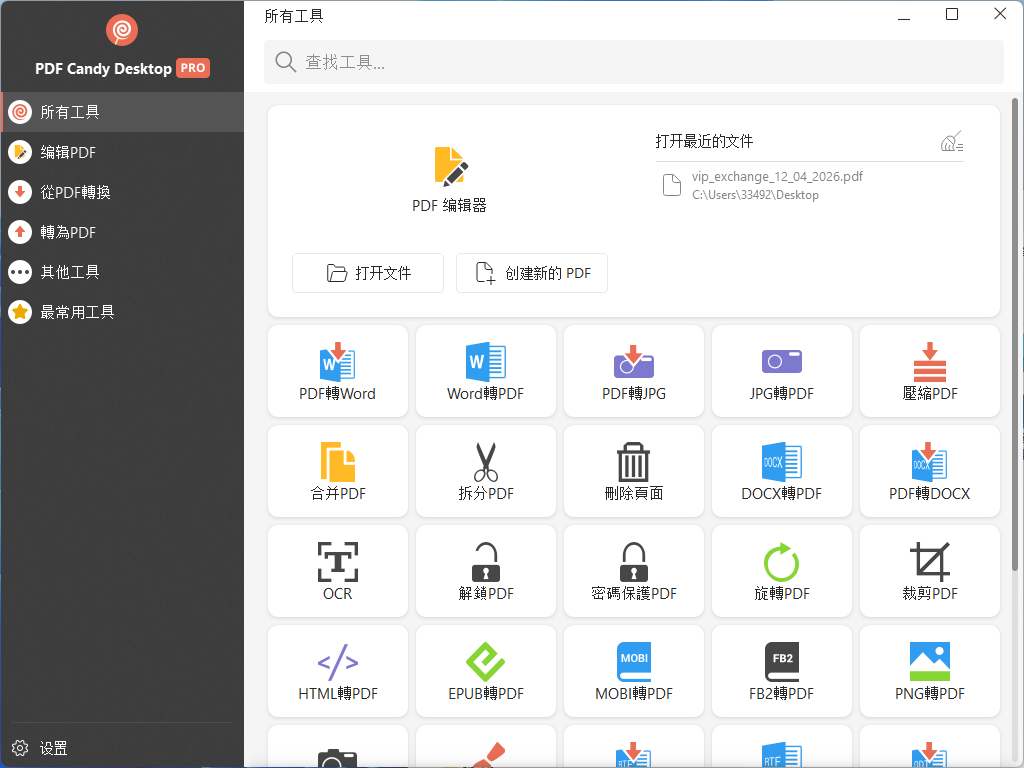
Task: Click the 创建新的 PDF button
Action: click(x=532, y=273)
